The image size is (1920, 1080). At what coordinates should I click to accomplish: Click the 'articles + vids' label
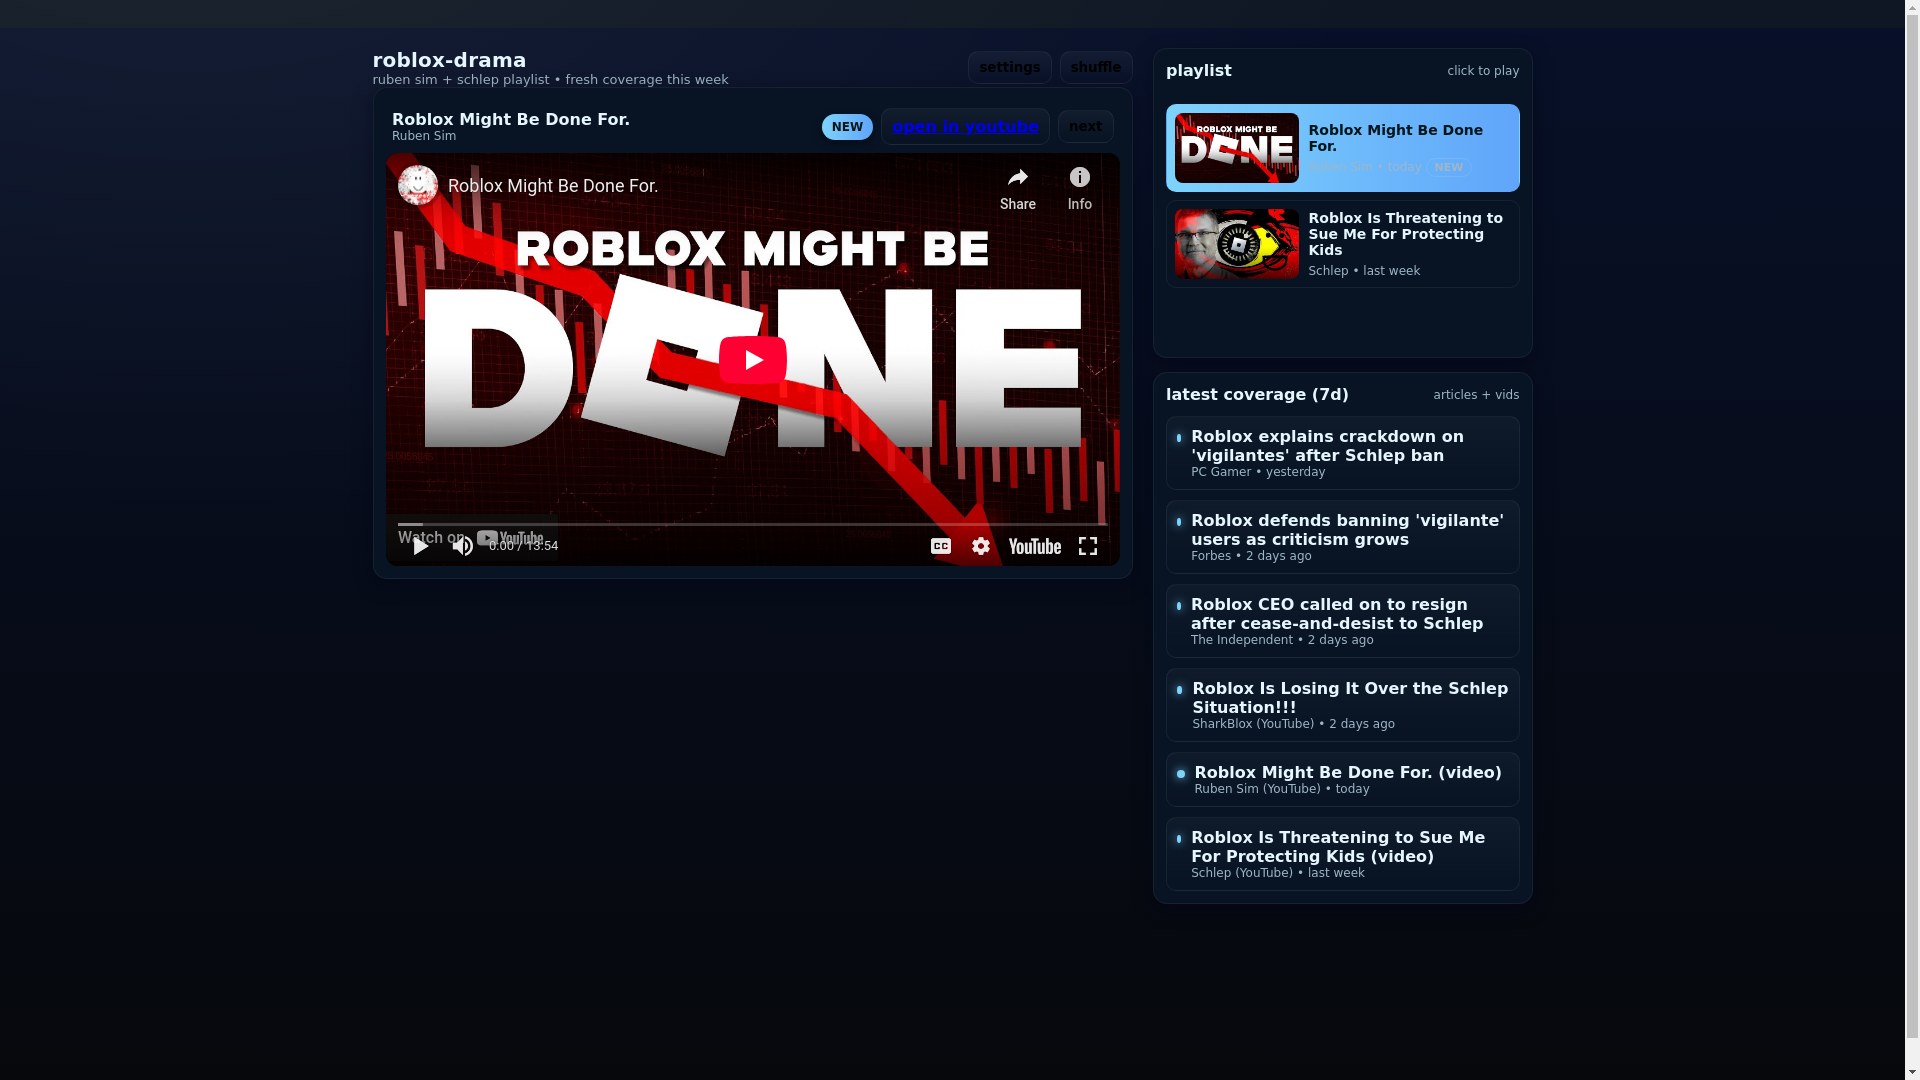point(1476,395)
